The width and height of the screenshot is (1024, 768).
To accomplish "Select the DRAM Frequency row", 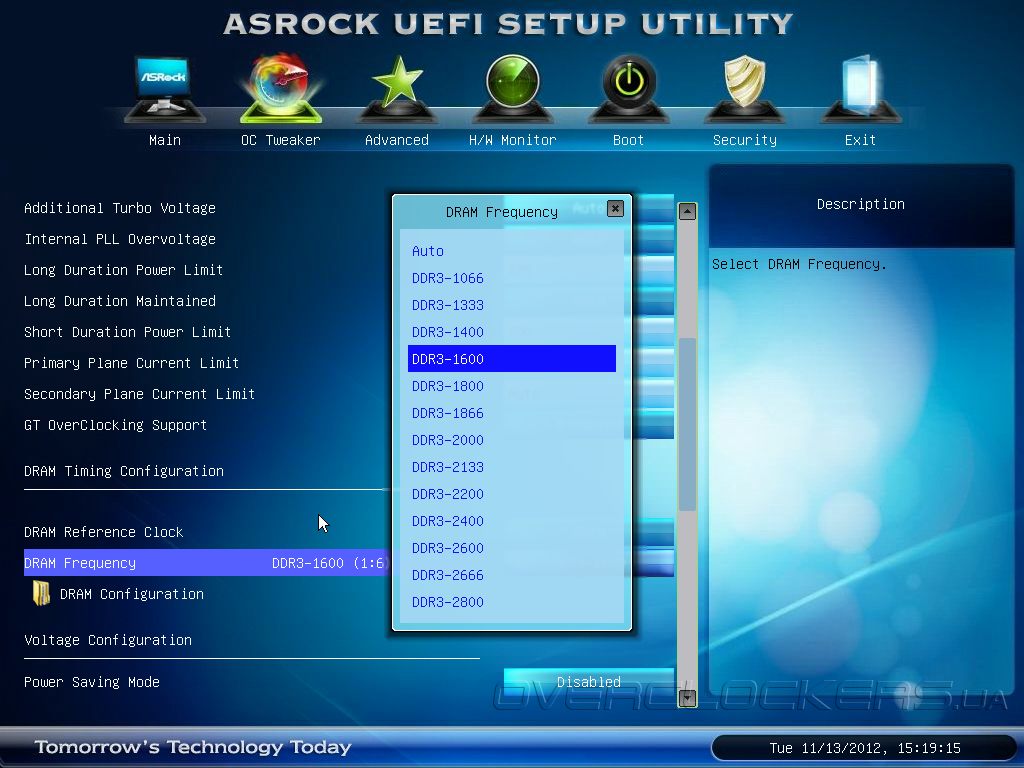I will coord(206,562).
